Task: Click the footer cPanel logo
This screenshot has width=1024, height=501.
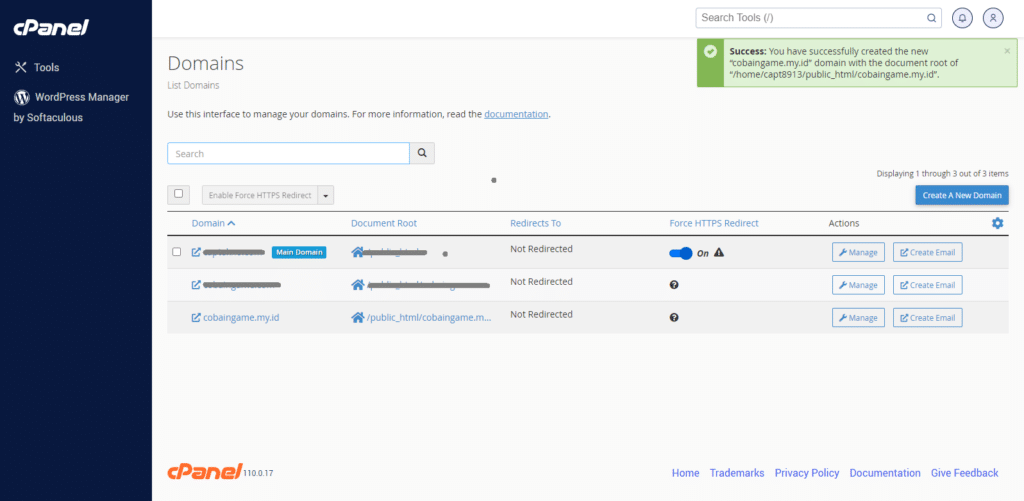Action: point(205,470)
